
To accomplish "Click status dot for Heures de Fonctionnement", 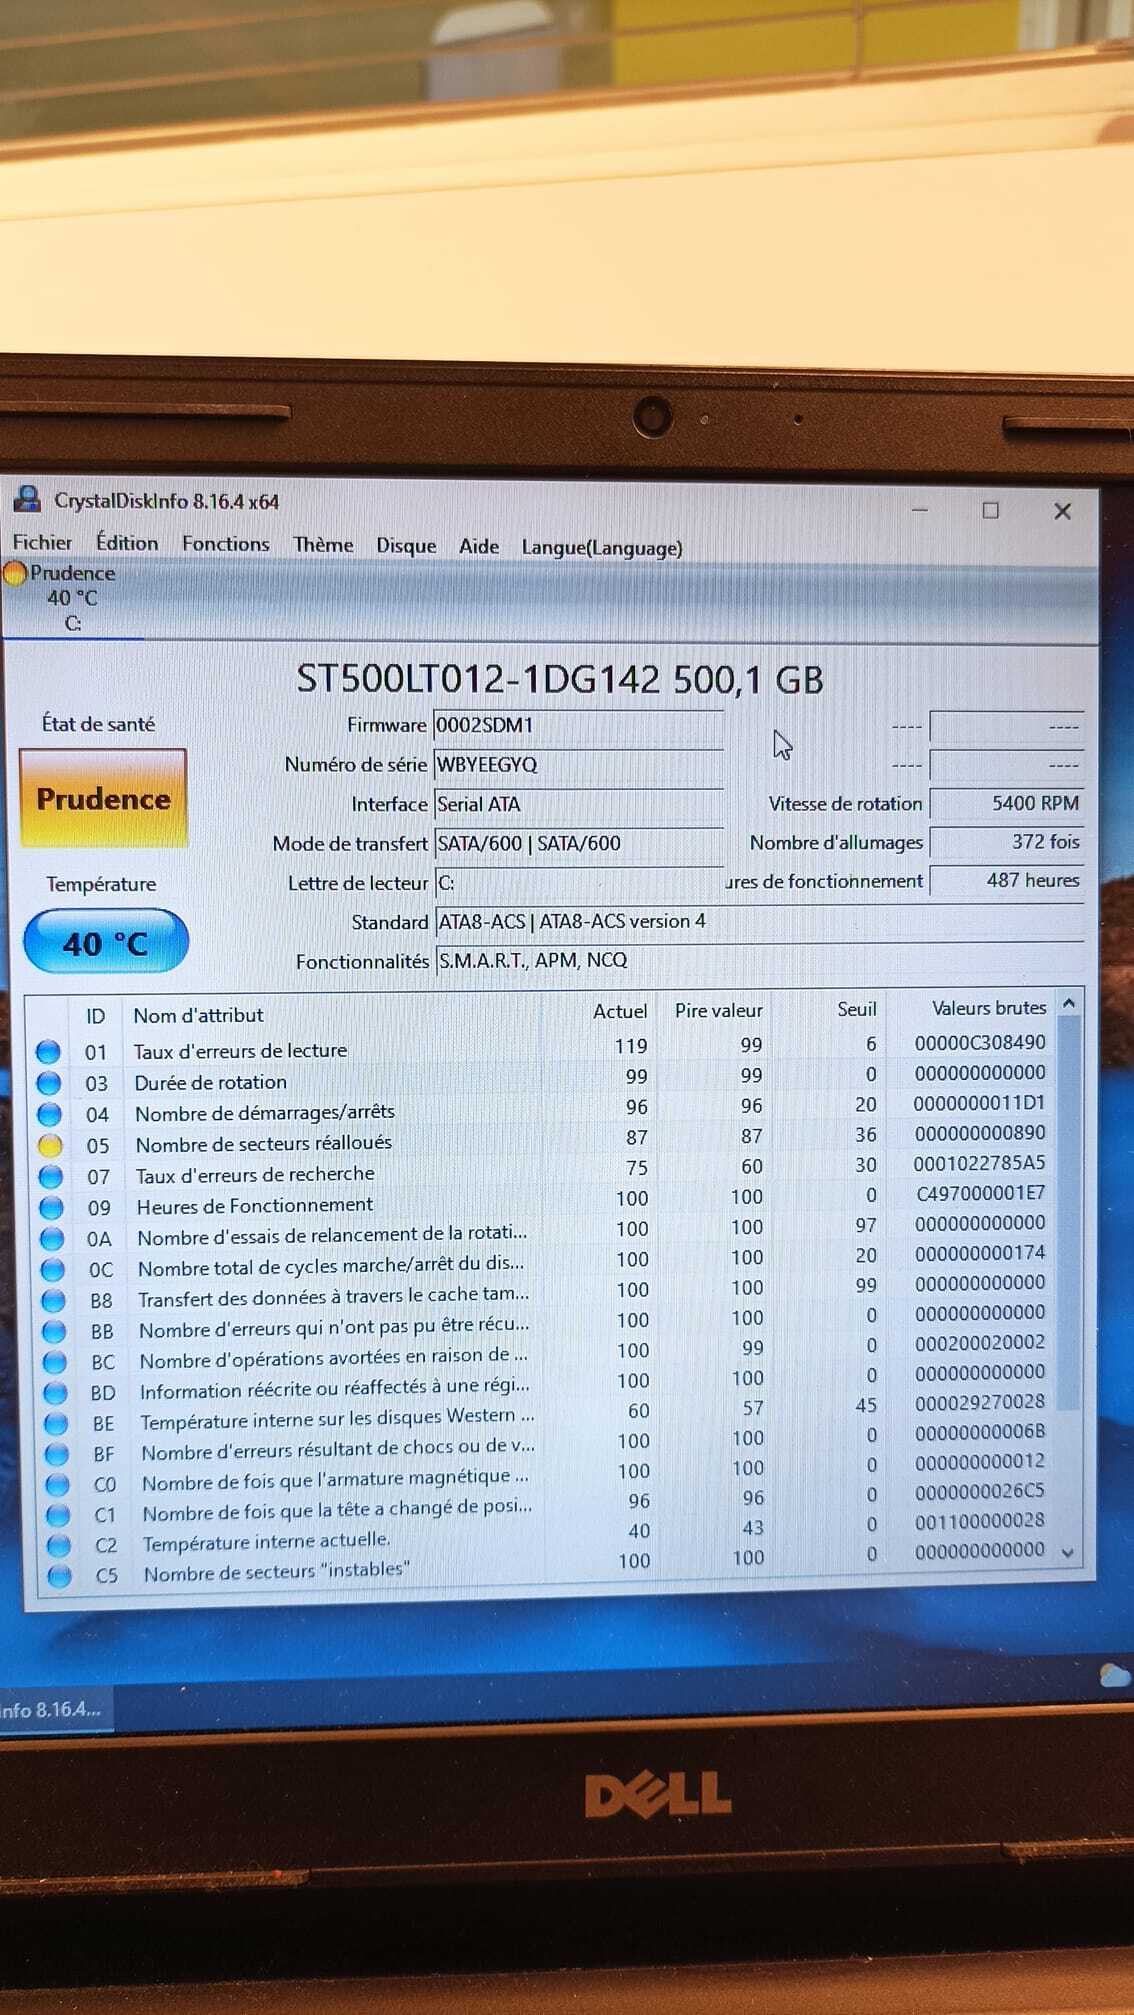I will click(x=51, y=1207).
